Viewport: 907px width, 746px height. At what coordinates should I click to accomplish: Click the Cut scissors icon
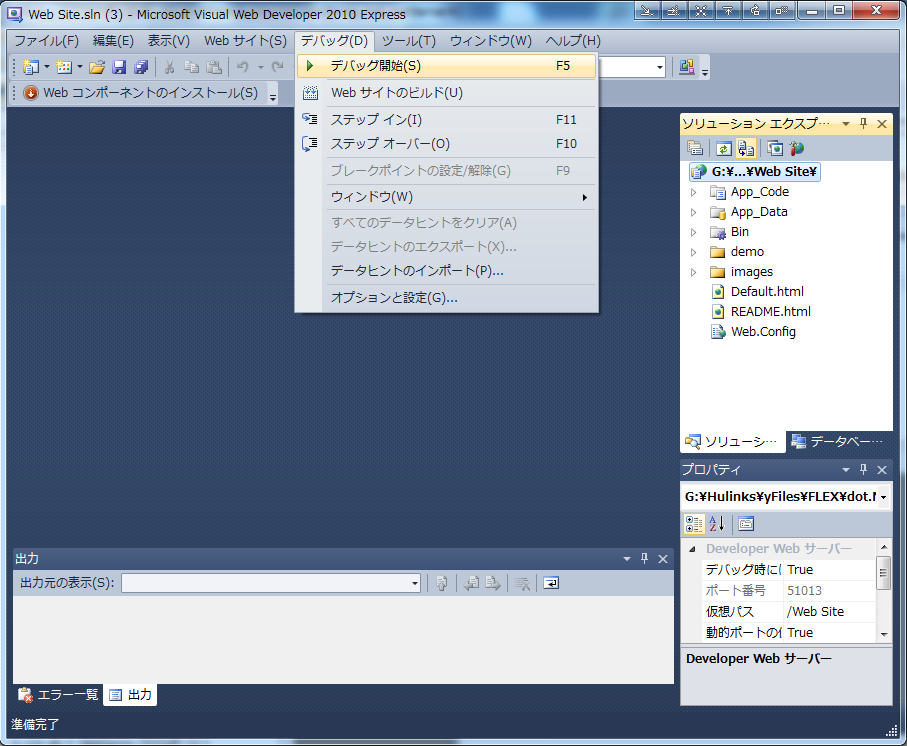click(x=169, y=67)
